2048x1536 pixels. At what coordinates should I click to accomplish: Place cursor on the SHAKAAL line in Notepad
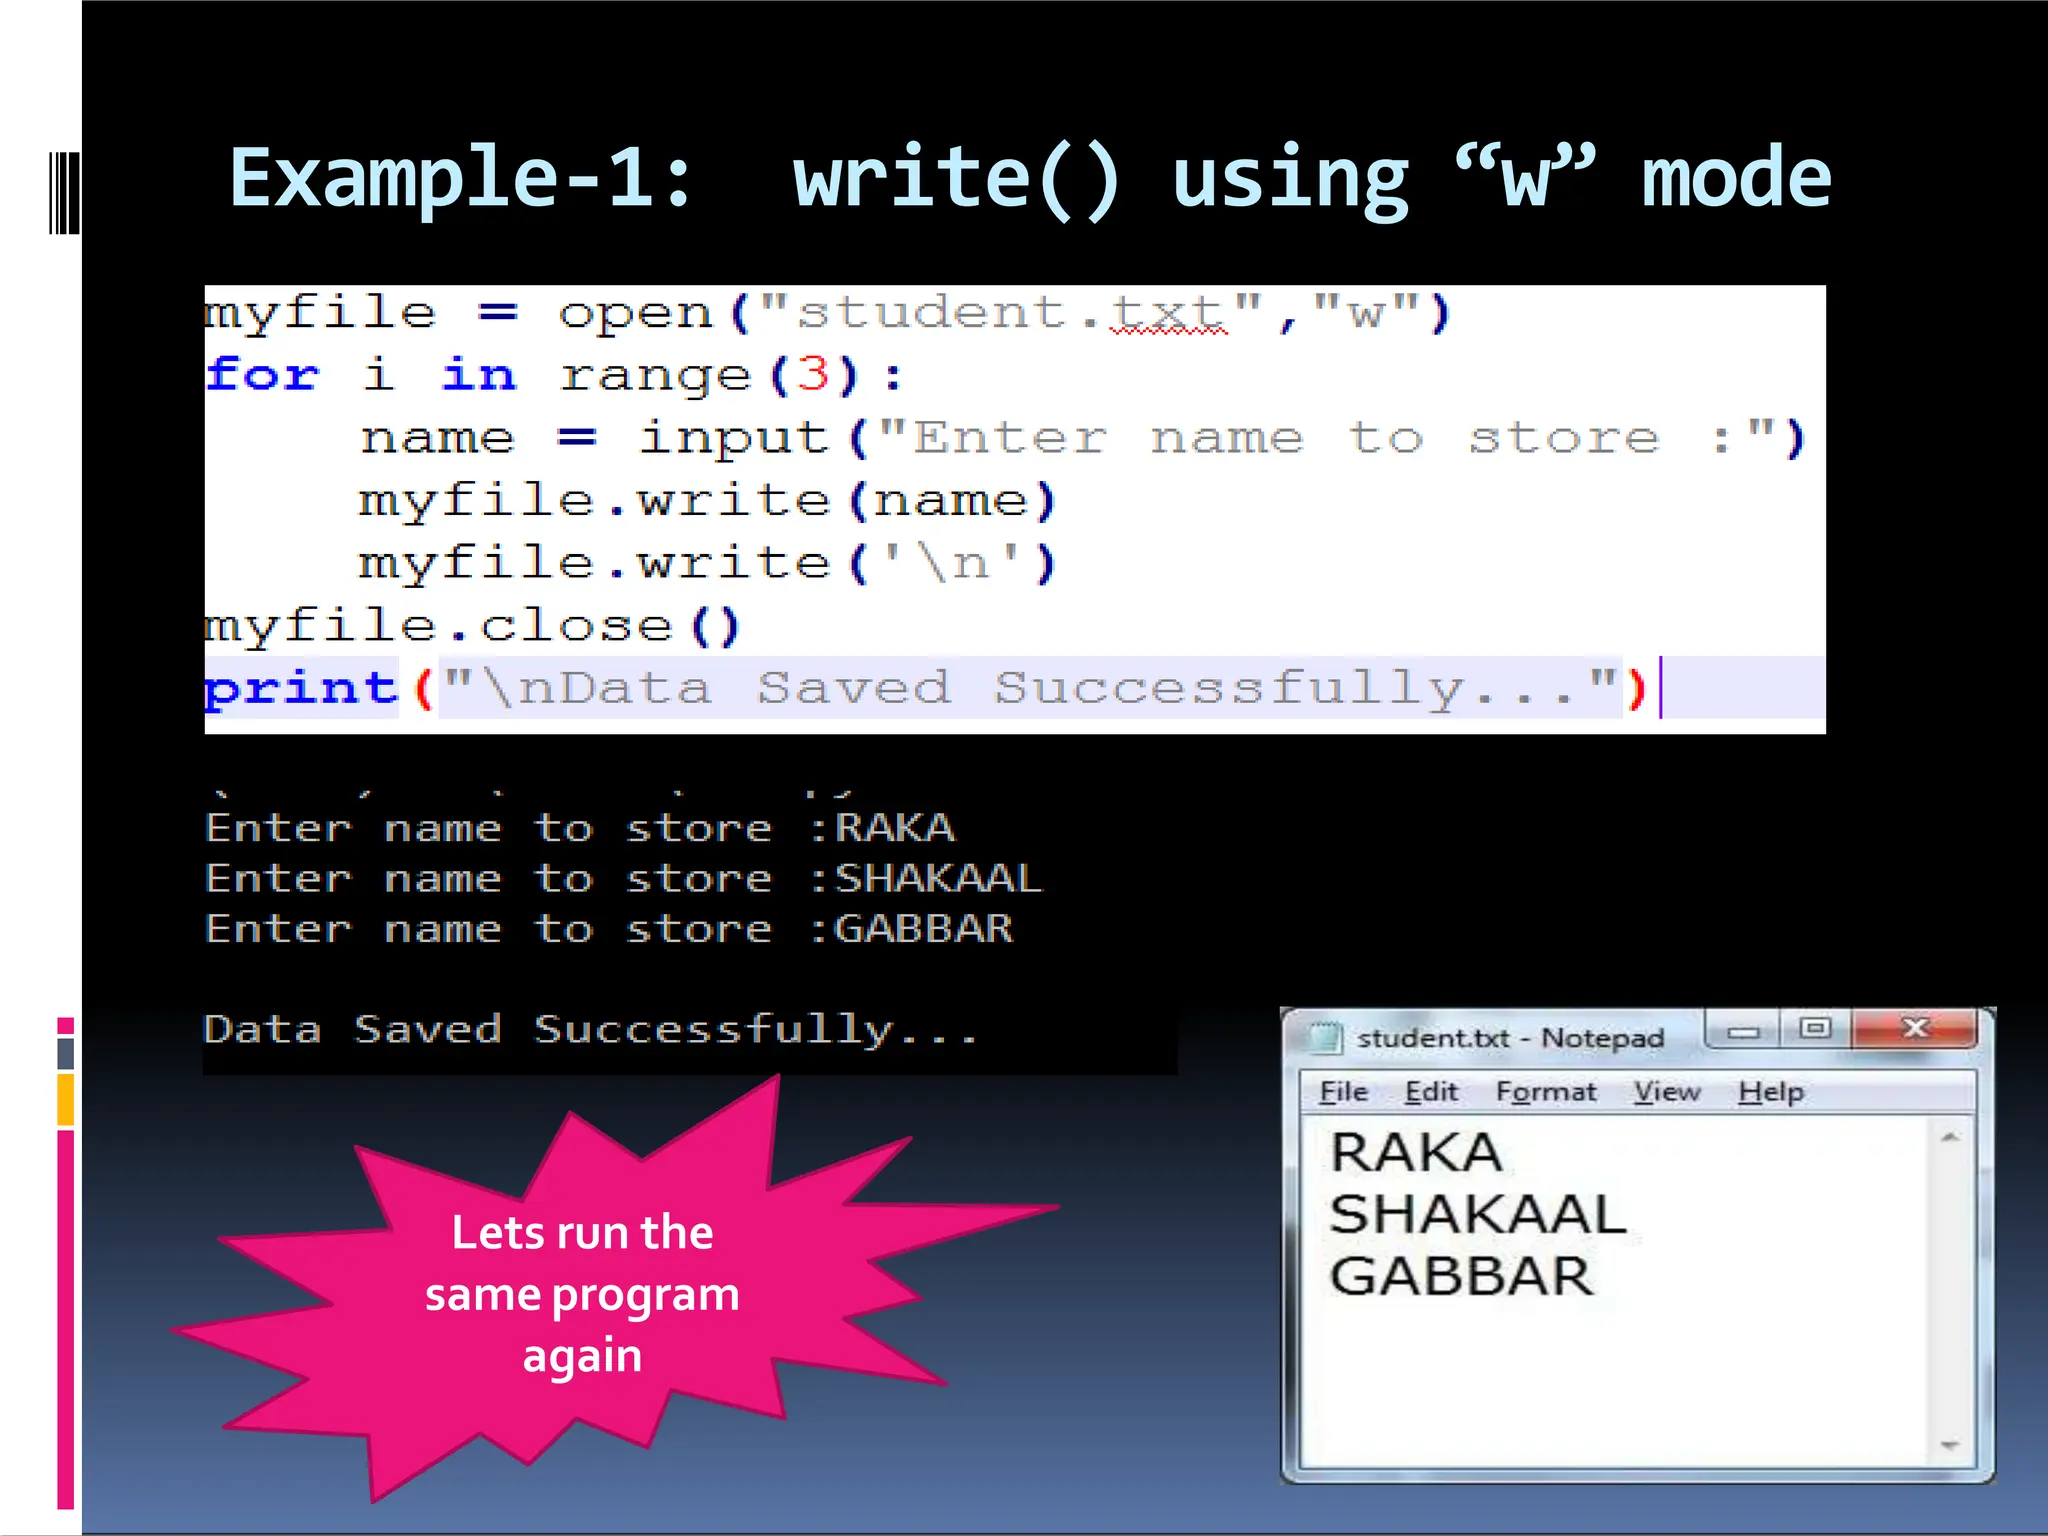(1477, 1215)
